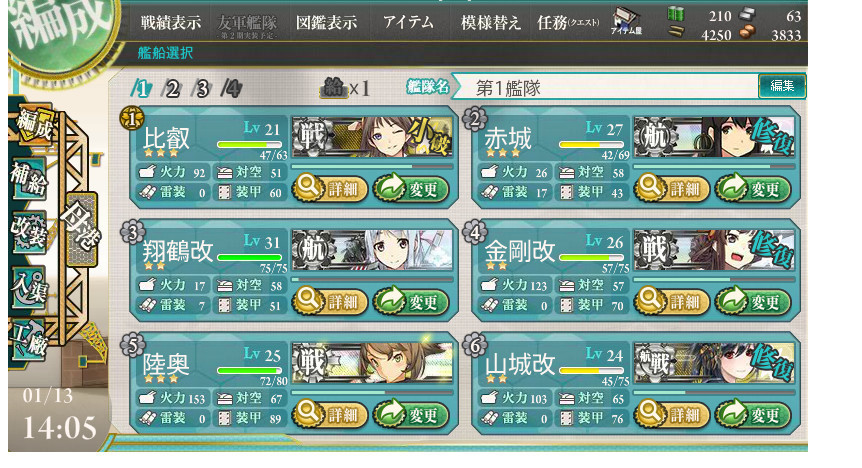Click the 第1艦隊 fleet name field
The height and width of the screenshot is (468, 862).
pyautogui.click(x=607, y=87)
